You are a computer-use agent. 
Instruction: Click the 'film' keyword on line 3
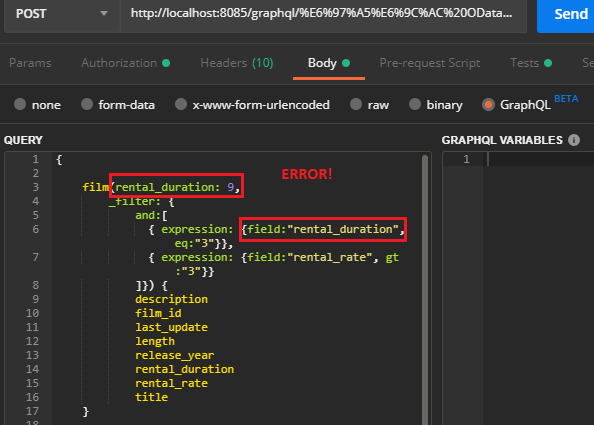[x=95, y=188]
